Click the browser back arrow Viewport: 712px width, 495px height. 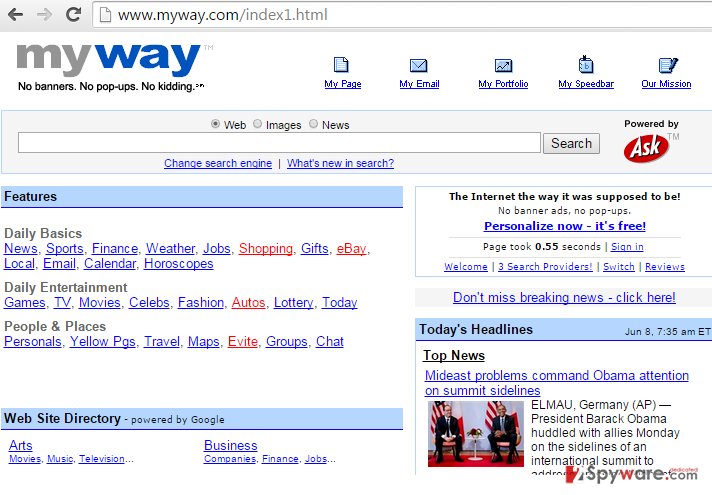(x=15, y=15)
